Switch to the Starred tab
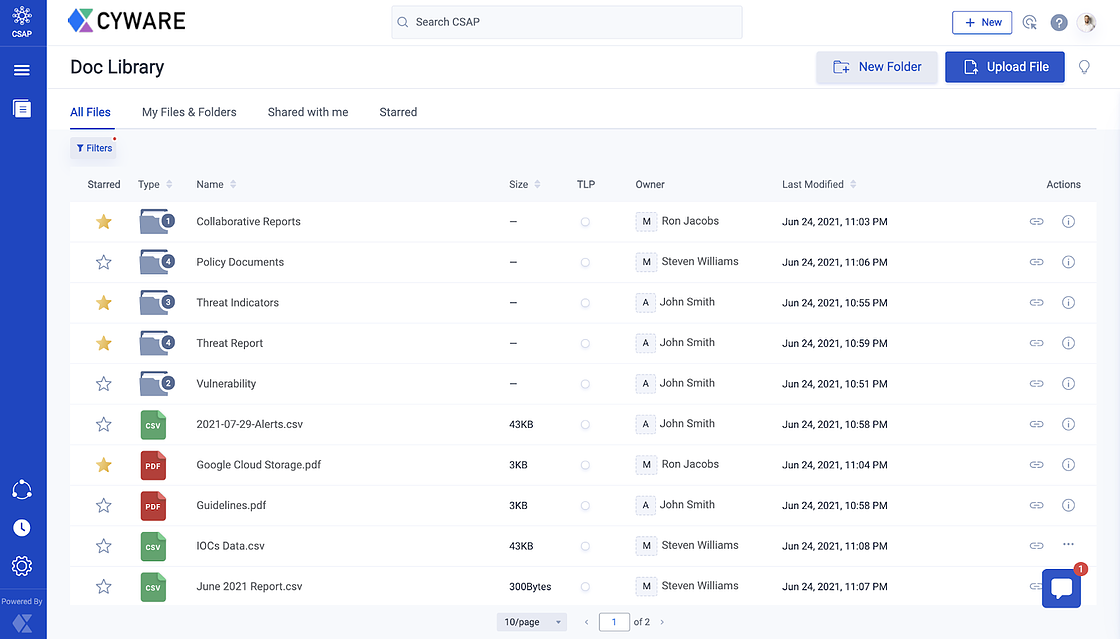This screenshot has height=639, width=1120. 398,112
